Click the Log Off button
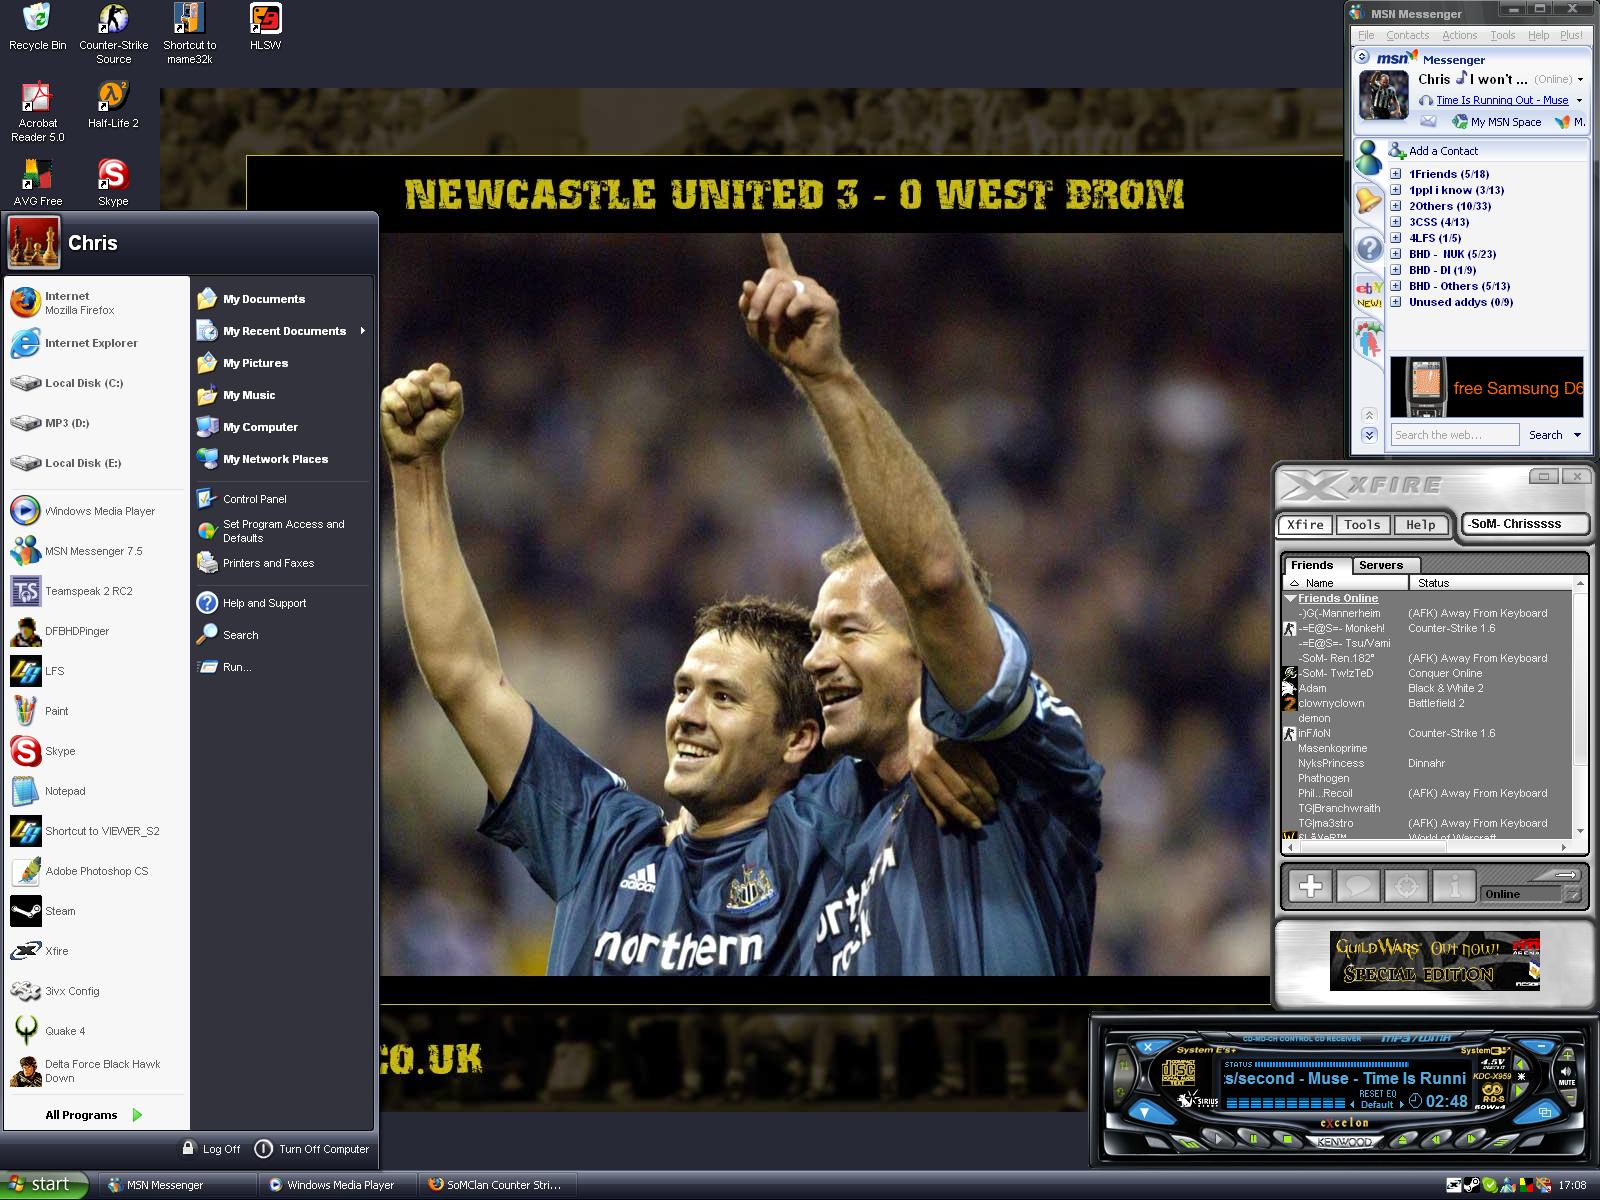The height and width of the screenshot is (1200, 1600). [x=211, y=1149]
